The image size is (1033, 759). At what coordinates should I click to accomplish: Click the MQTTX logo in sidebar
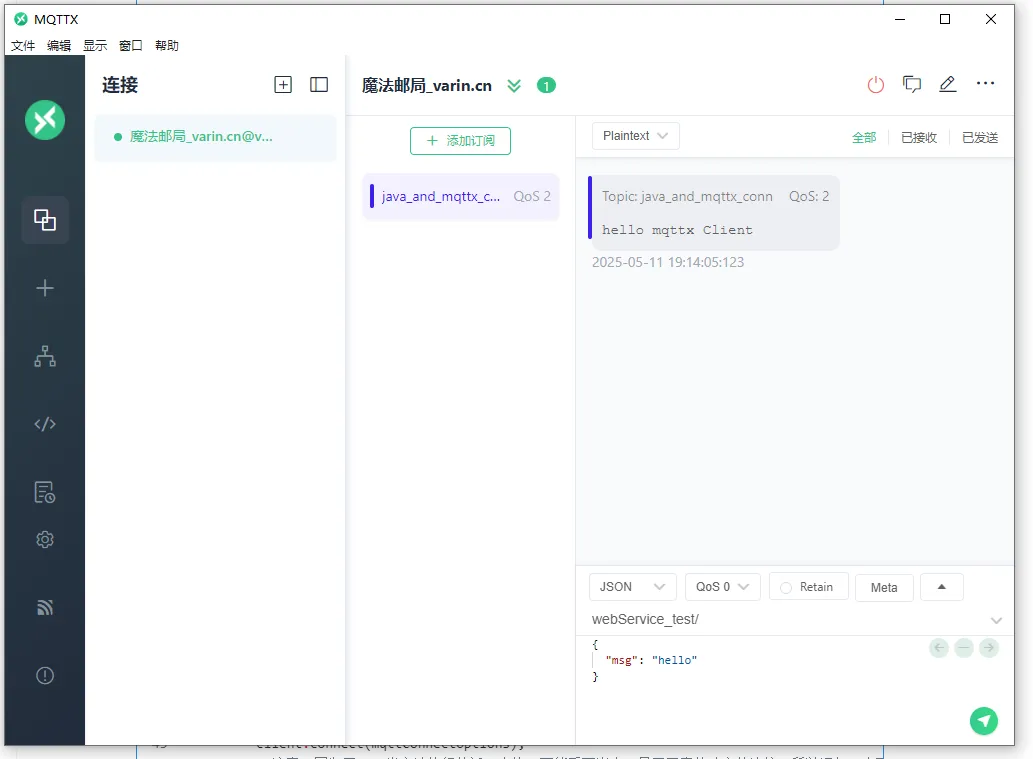click(45, 120)
